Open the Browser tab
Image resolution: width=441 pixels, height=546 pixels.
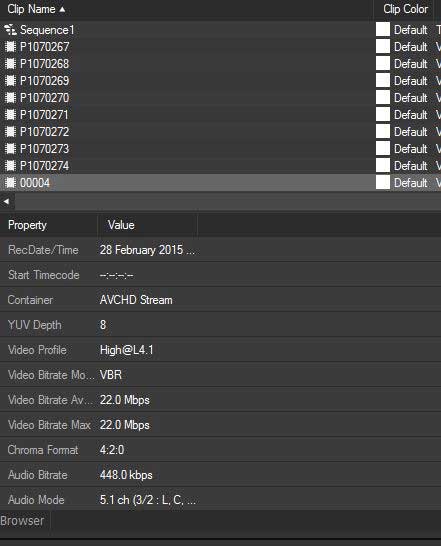pos(22,521)
